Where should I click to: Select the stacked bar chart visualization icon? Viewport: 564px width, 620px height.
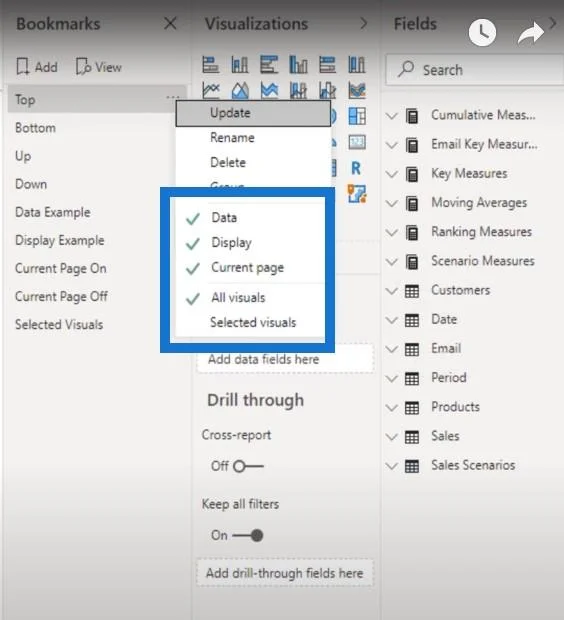(211, 65)
